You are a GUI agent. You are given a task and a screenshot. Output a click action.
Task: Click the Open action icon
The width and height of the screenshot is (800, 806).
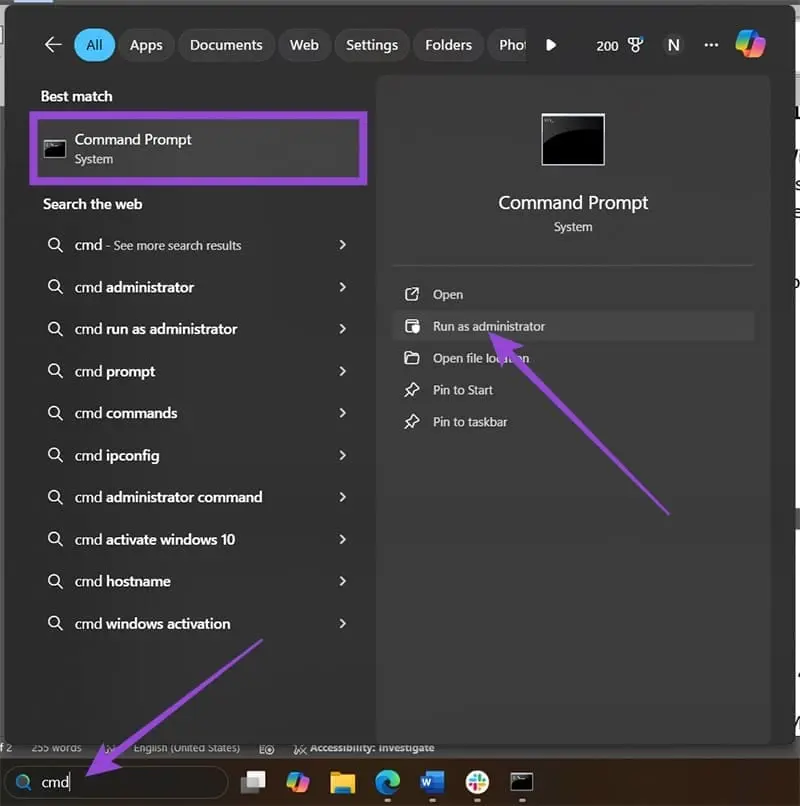[412, 294]
